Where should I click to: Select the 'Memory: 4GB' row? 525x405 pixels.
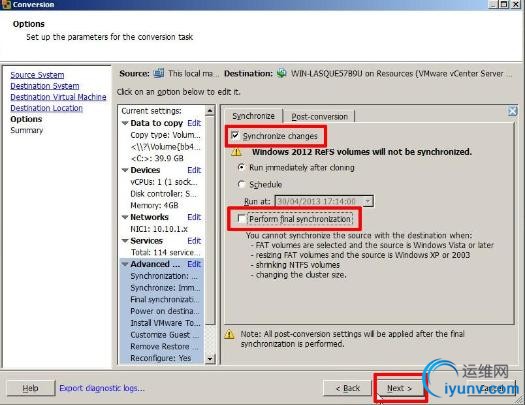tap(154, 205)
